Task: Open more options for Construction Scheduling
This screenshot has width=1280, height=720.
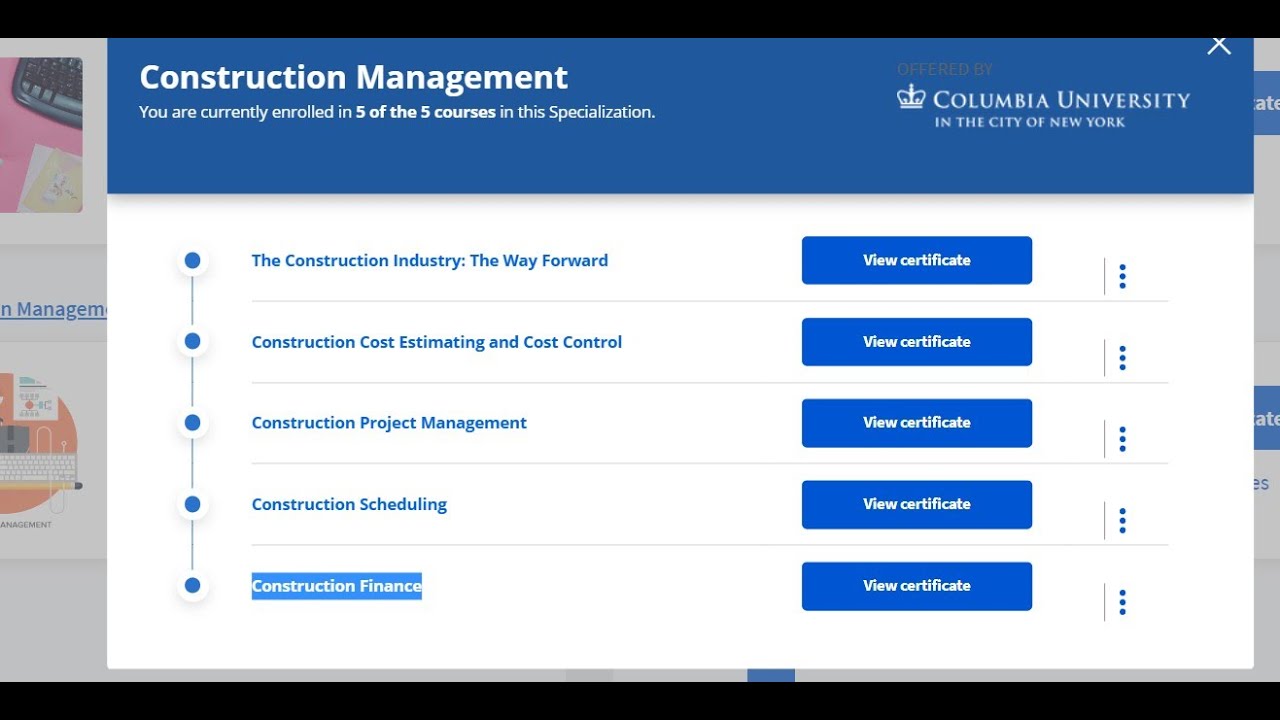Action: [1122, 521]
